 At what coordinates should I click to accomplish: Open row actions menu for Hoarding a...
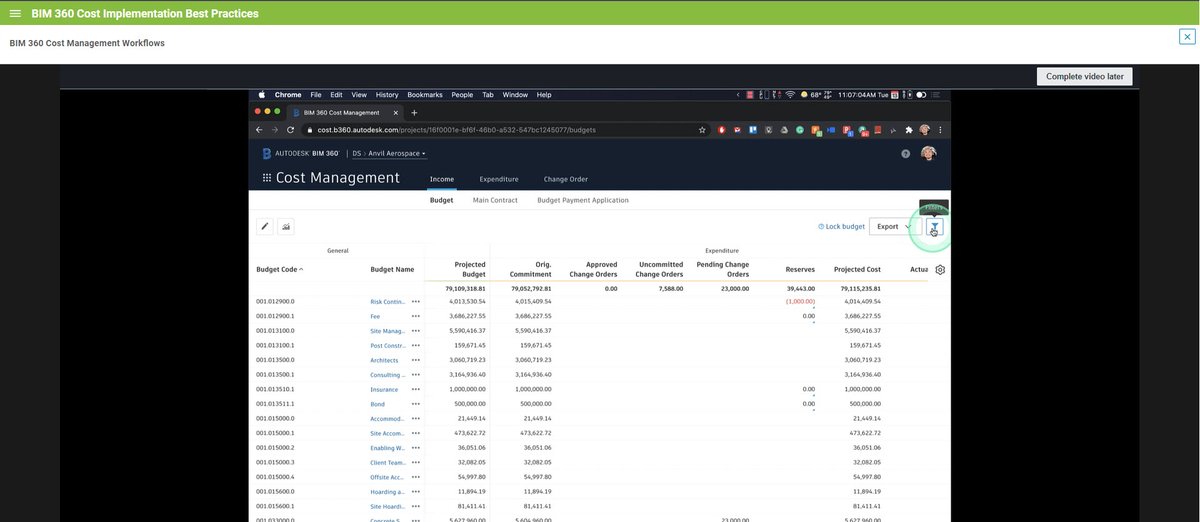pos(415,492)
